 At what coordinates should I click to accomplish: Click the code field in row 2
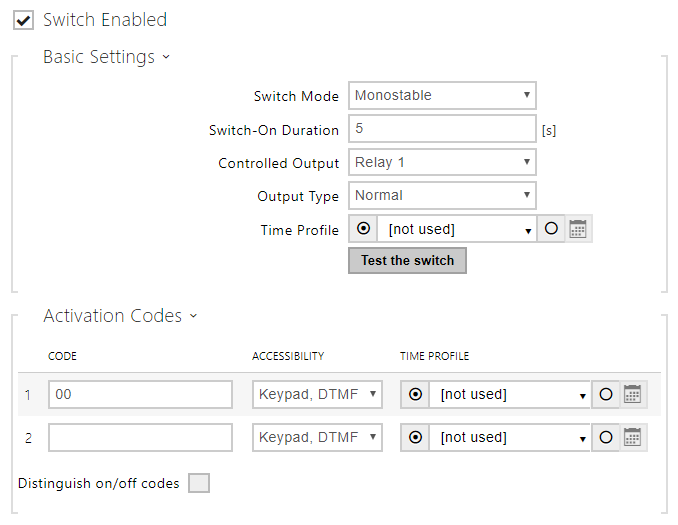[x=140, y=437]
